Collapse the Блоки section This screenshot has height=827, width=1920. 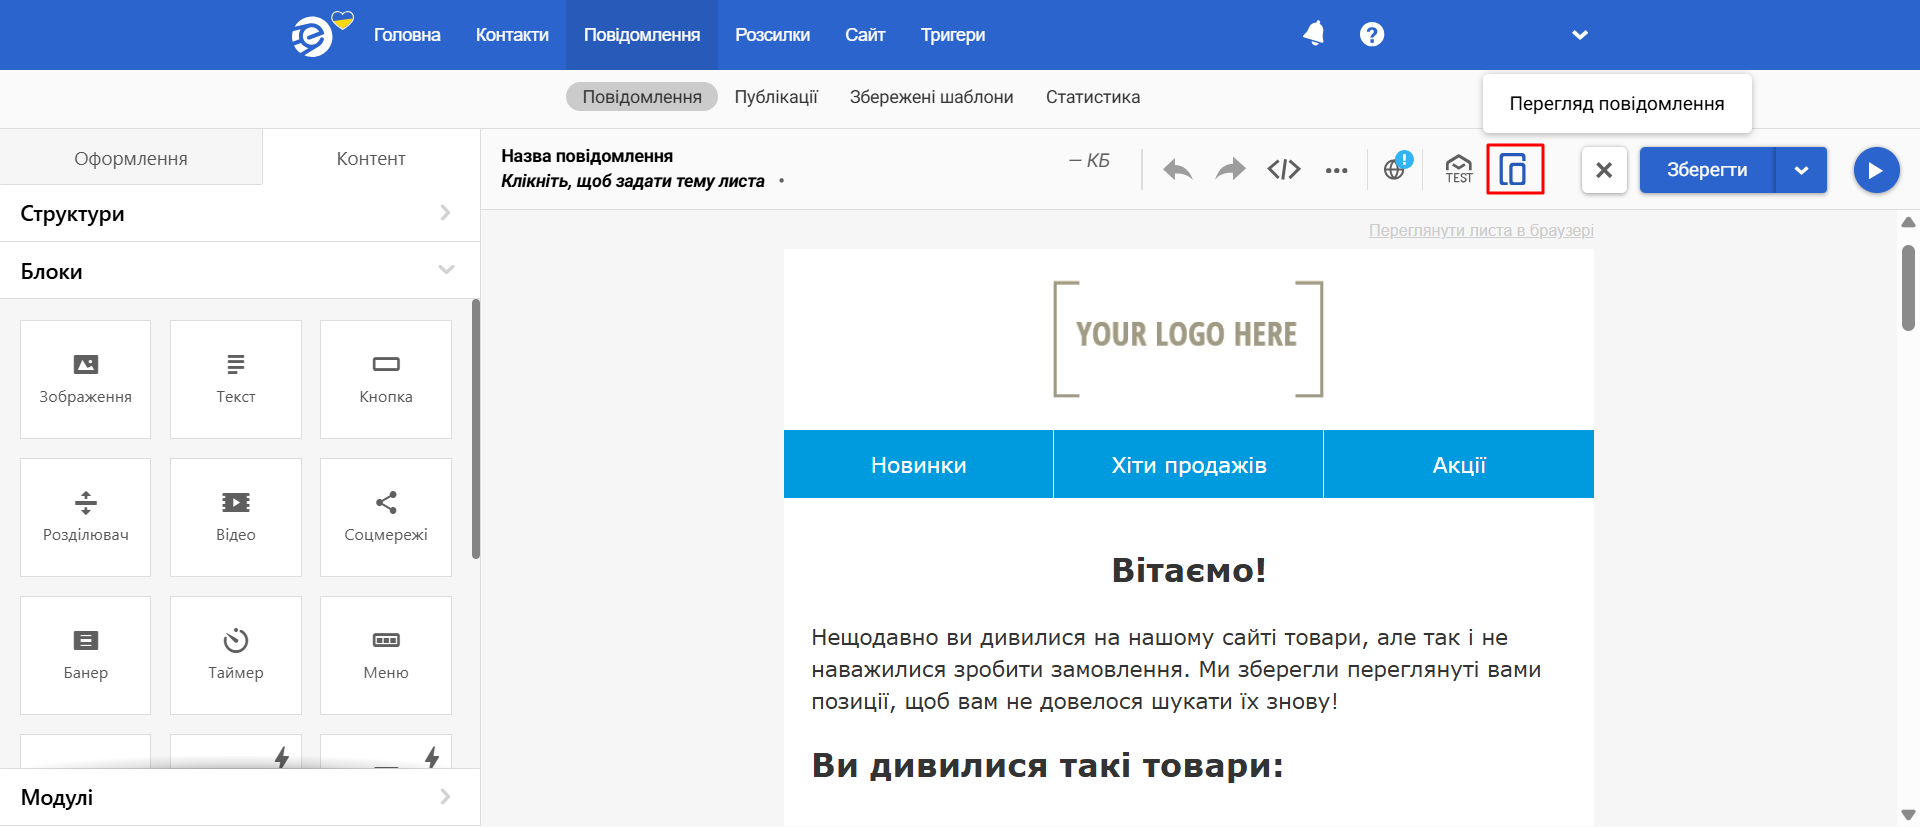(x=240, y=270)
